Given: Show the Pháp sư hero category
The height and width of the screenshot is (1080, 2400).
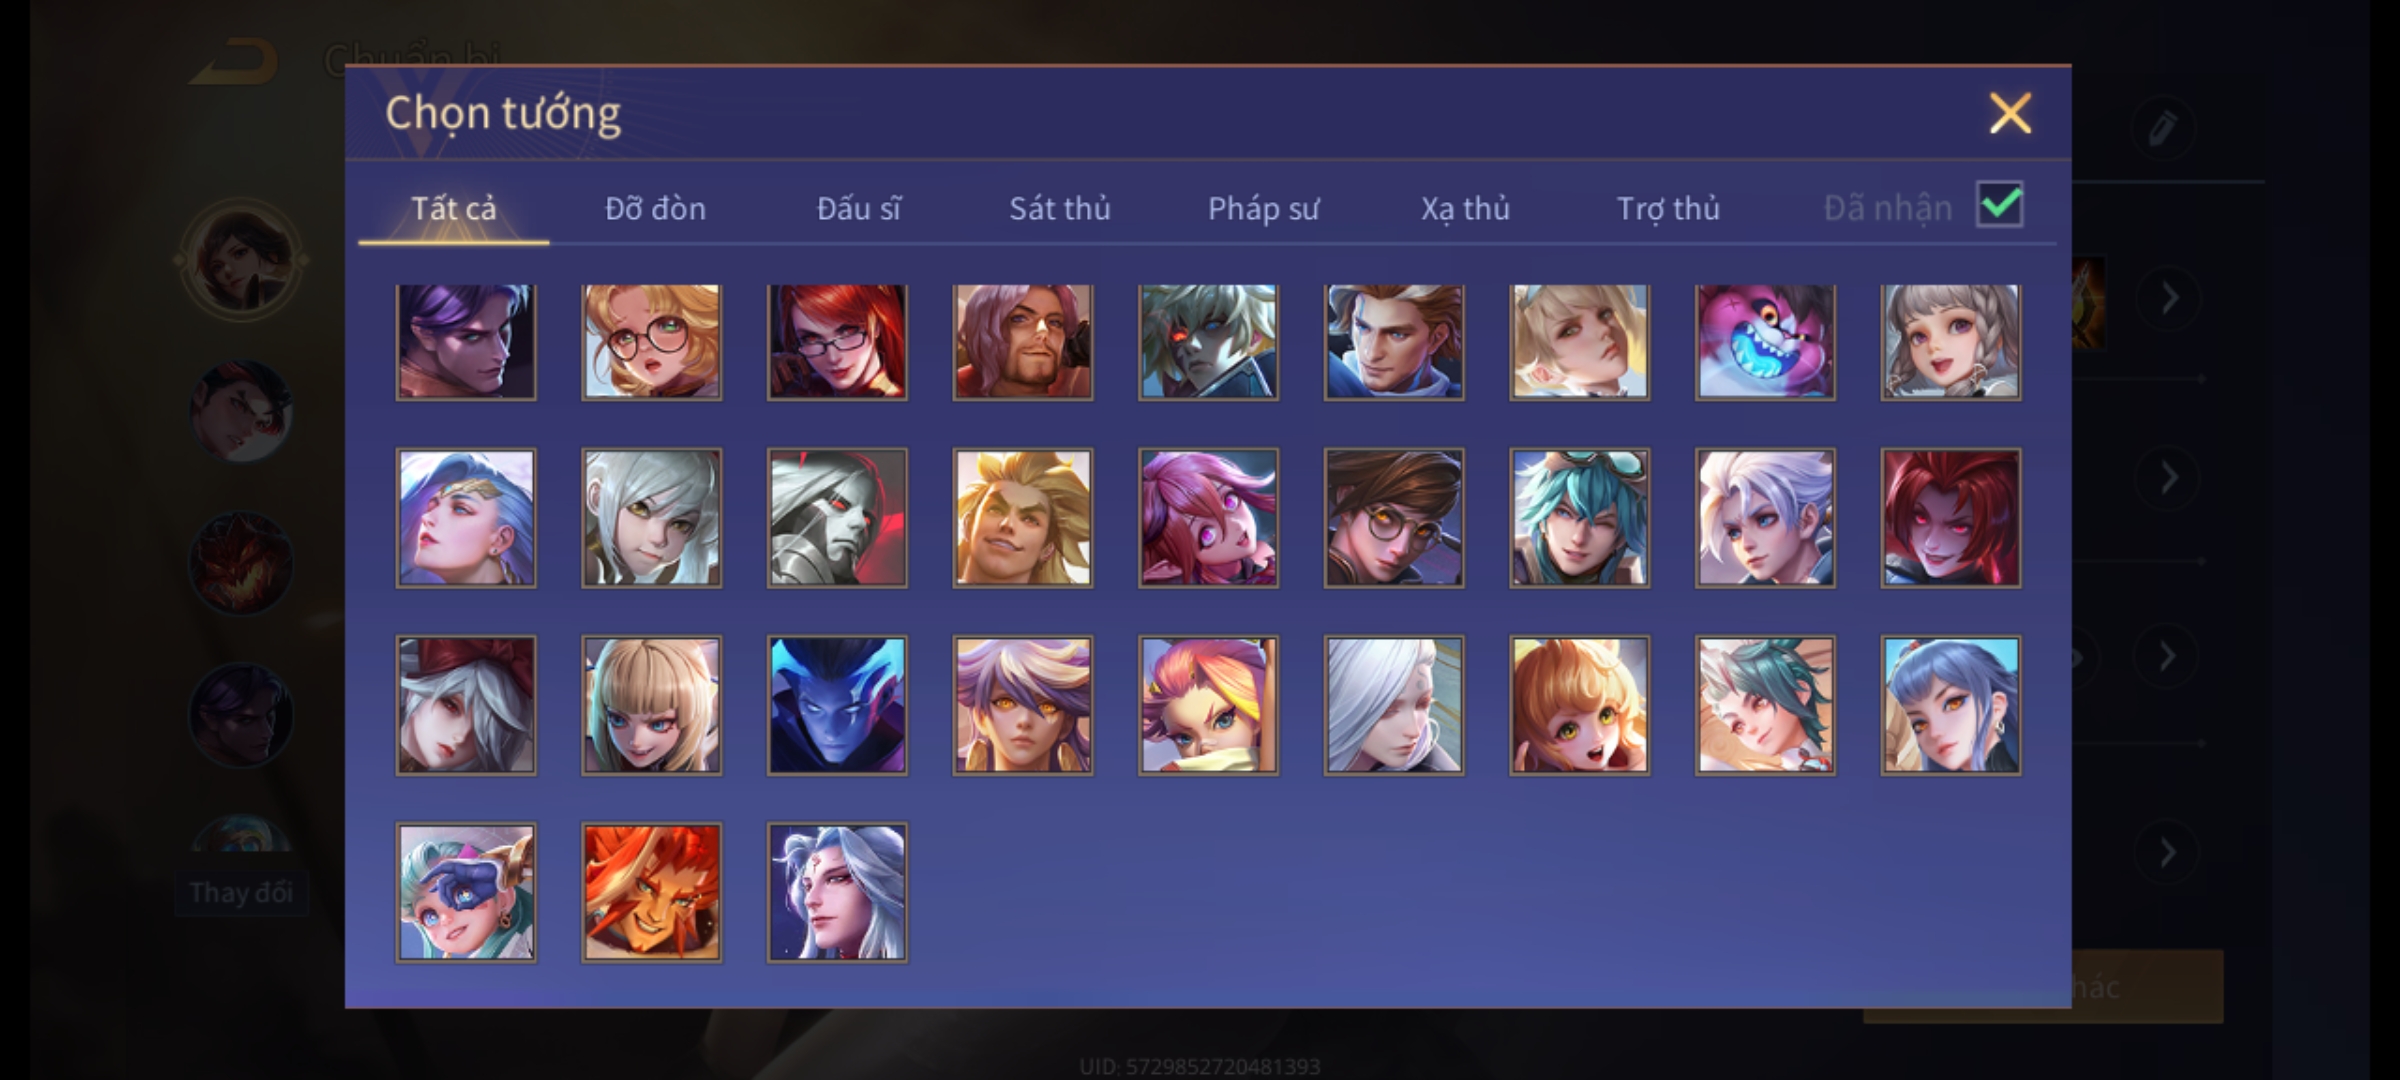Looking at the screenshot, I should coord(1263,208).
